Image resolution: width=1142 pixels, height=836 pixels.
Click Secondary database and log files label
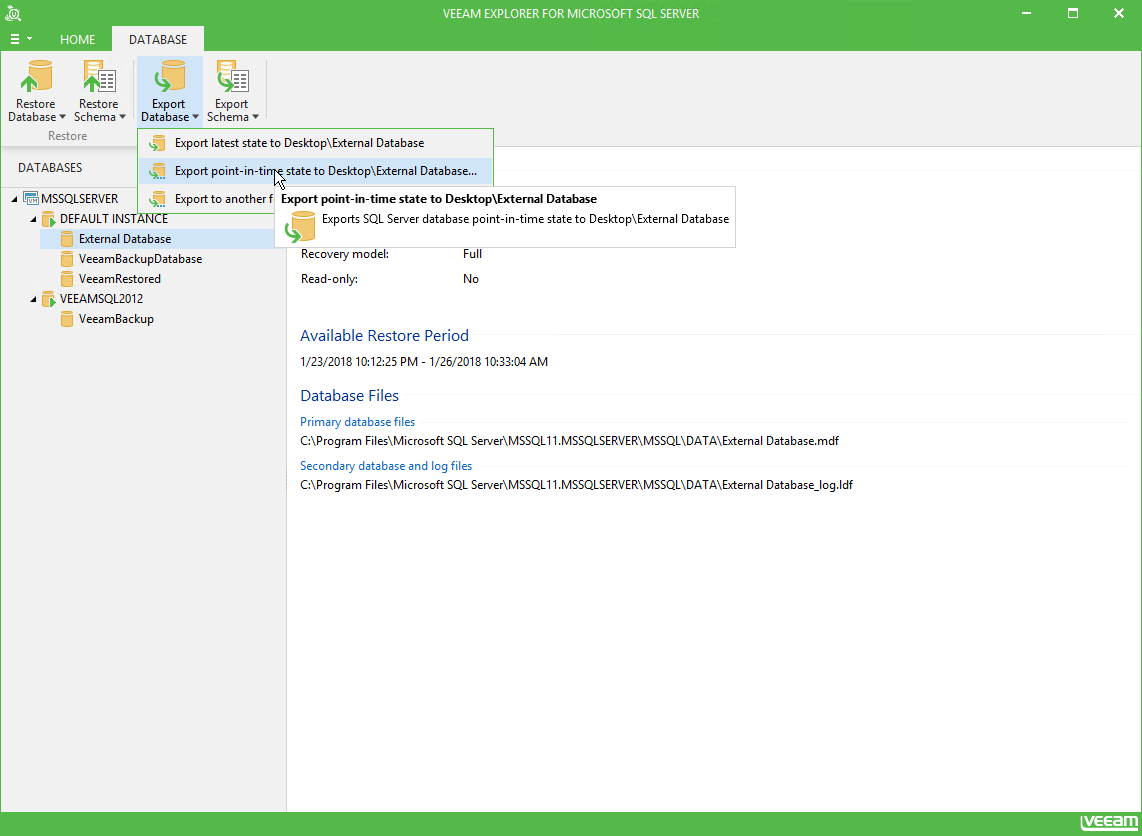tap(386, 466)
